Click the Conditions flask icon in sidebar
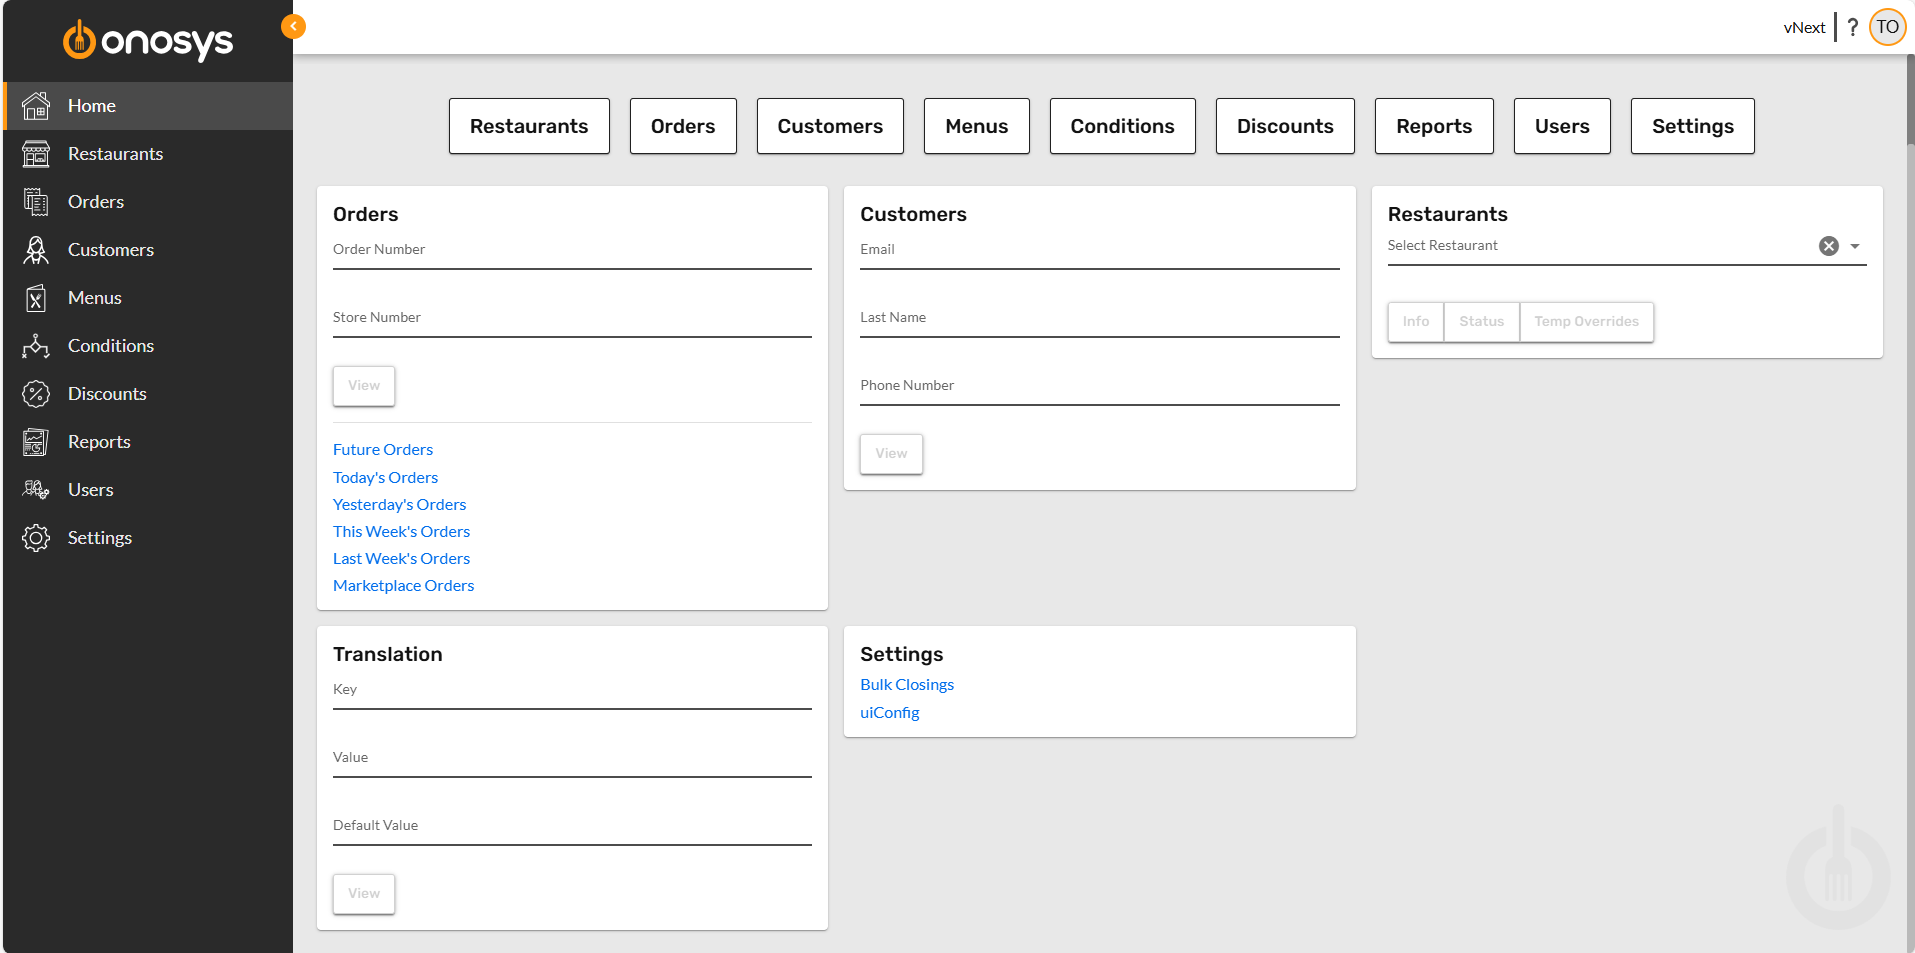Screen dimensions: 1915x953 click(36, 345)
